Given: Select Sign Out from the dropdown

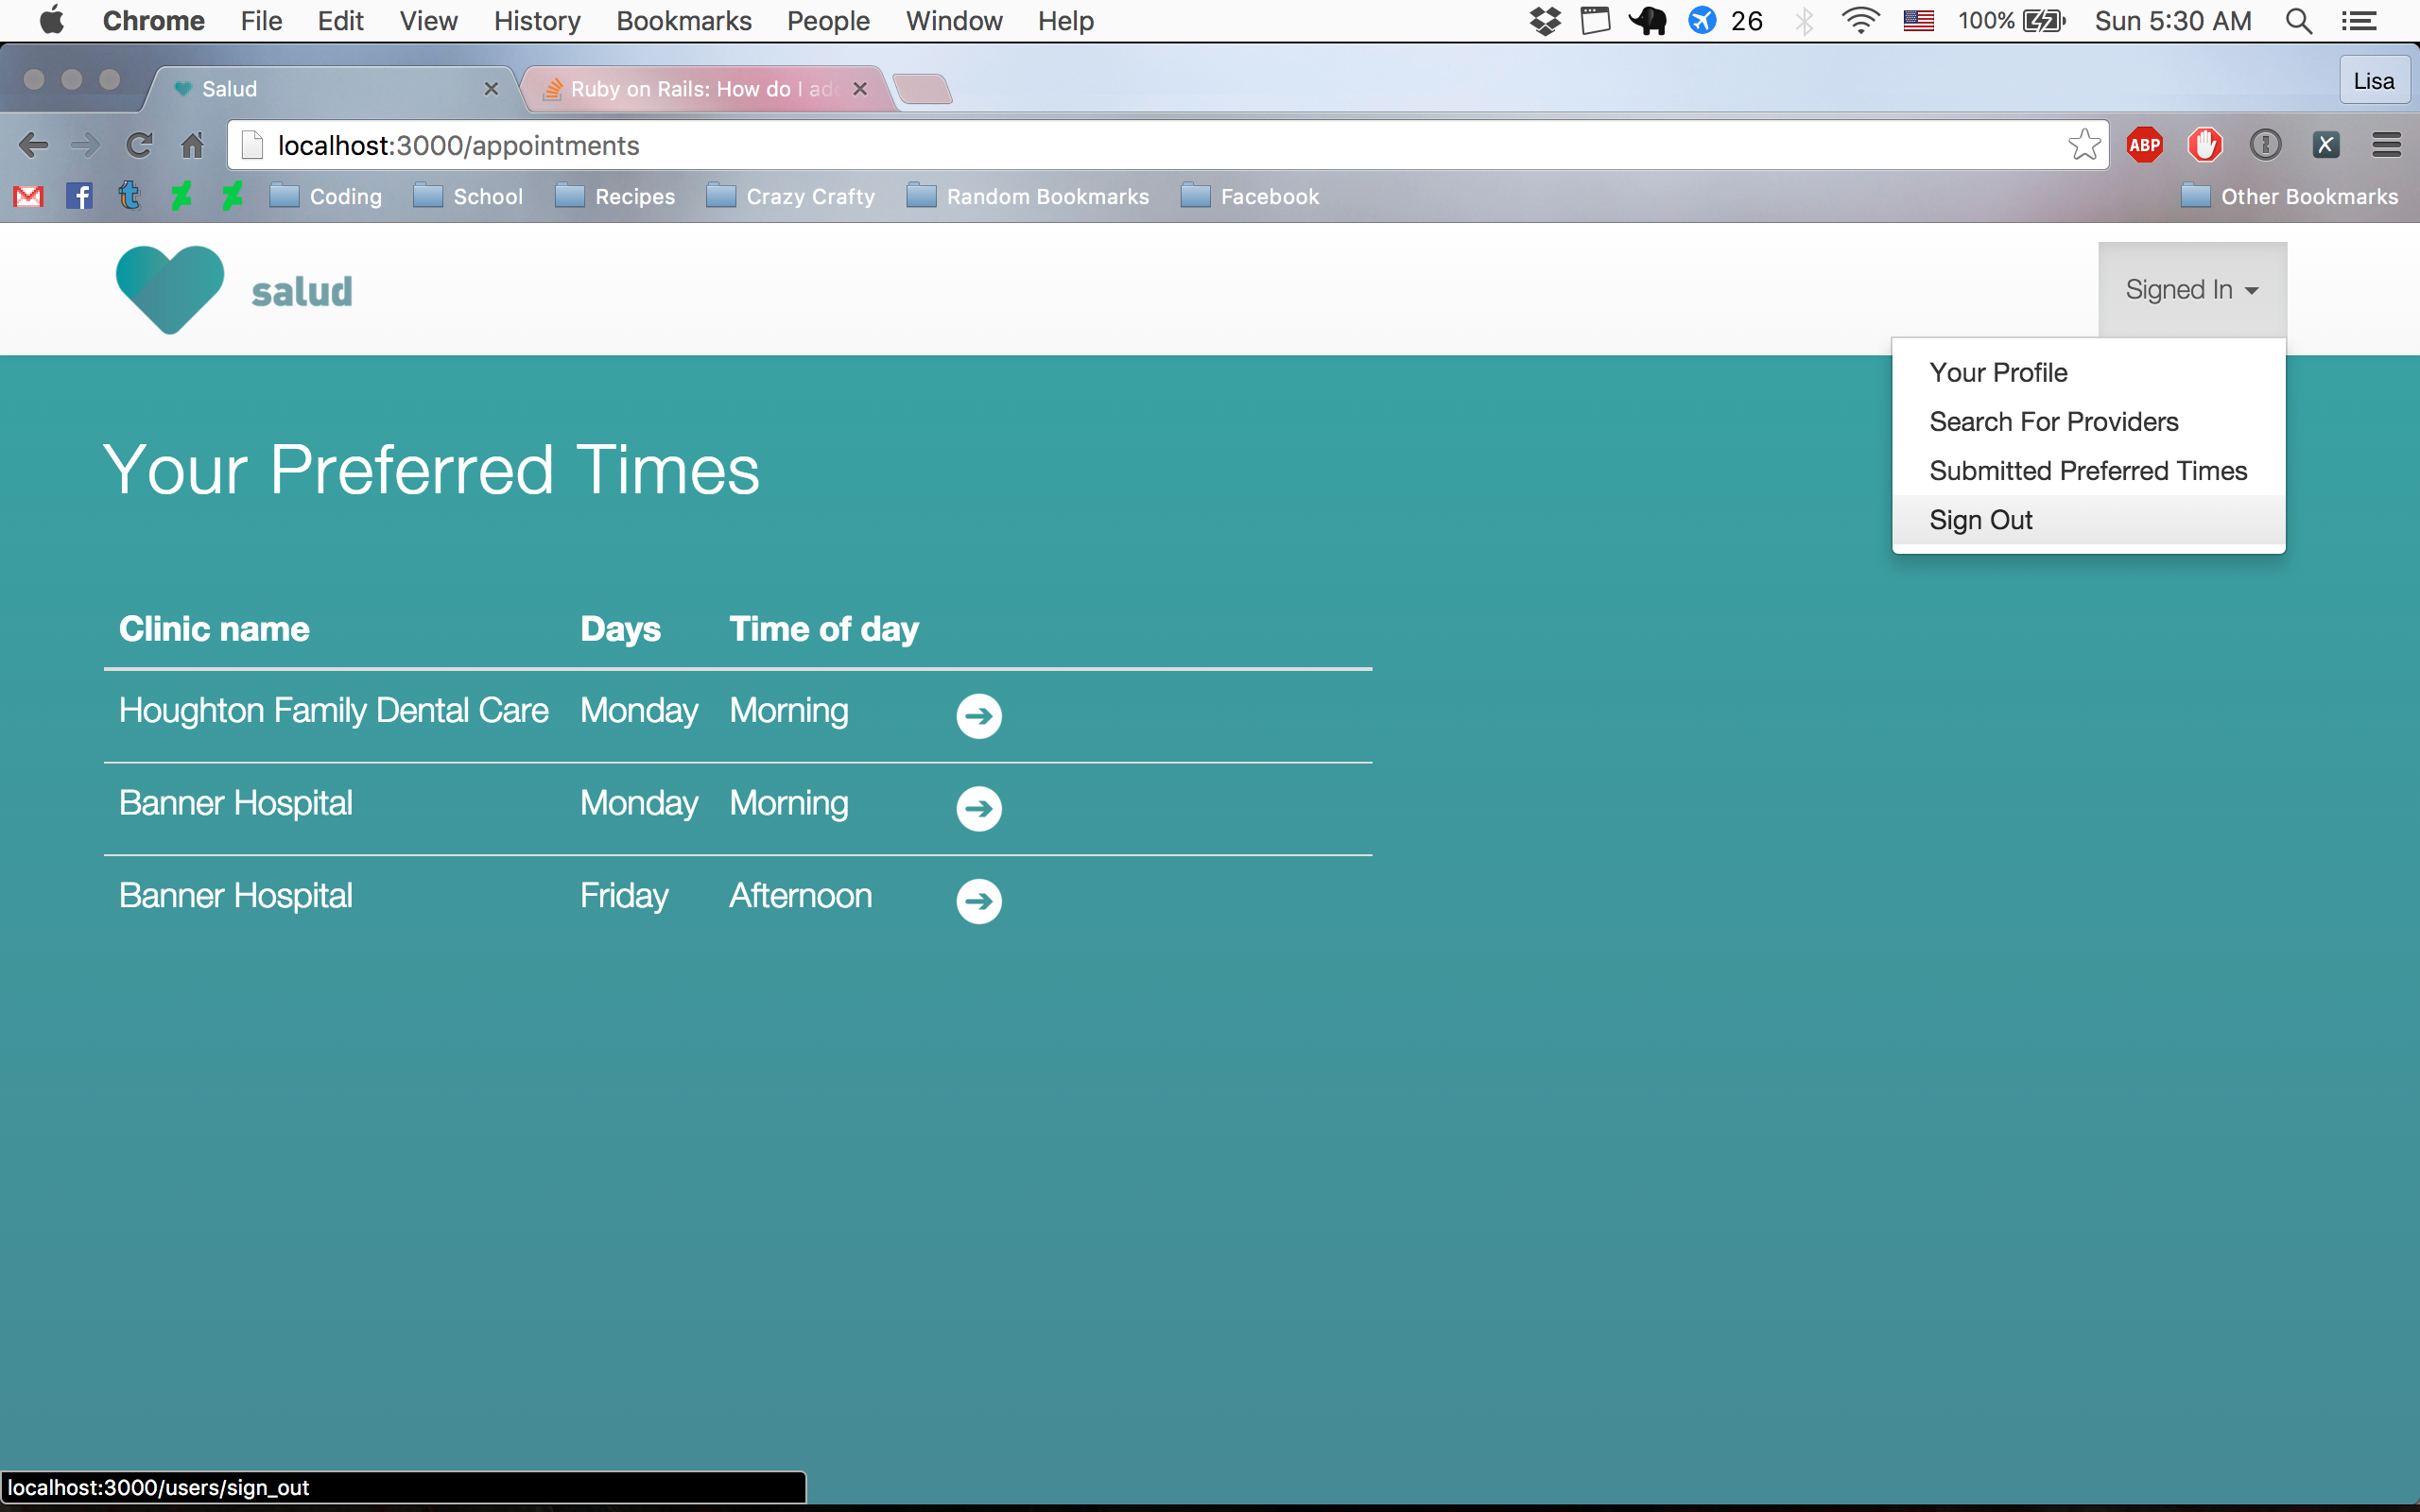Looking at the screenshot, I should pyautogui.click(x=1980, y=520).
